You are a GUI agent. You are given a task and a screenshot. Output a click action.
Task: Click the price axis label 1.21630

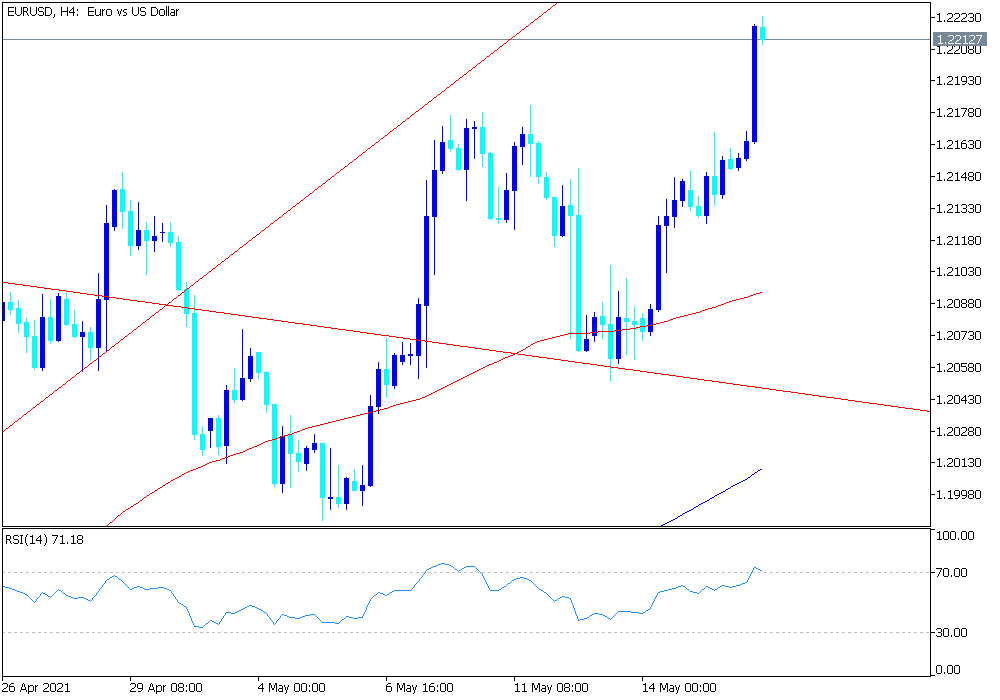(959, 145)
